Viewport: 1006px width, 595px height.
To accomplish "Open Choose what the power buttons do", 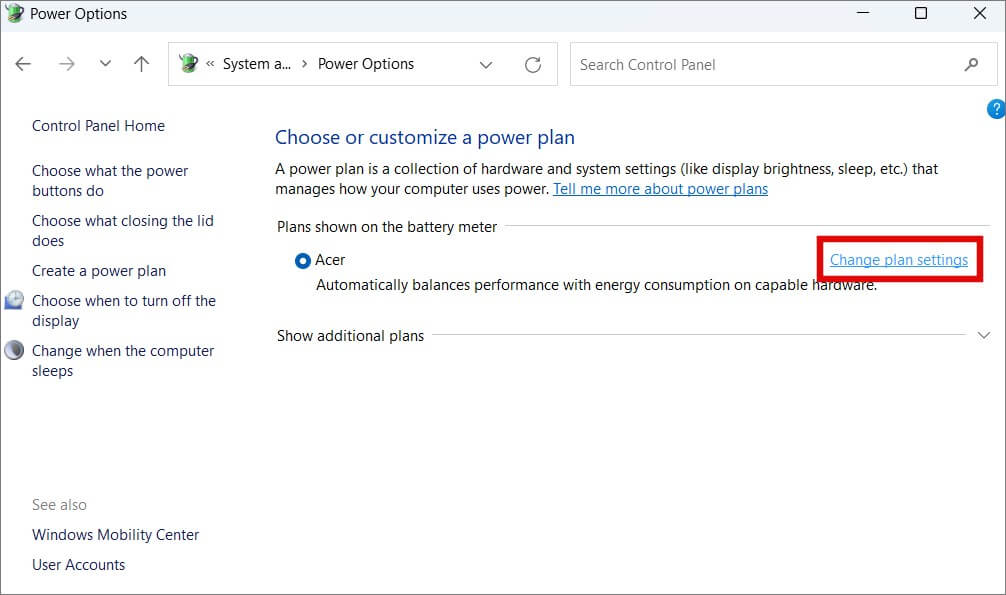I will (x=110, y=181).
